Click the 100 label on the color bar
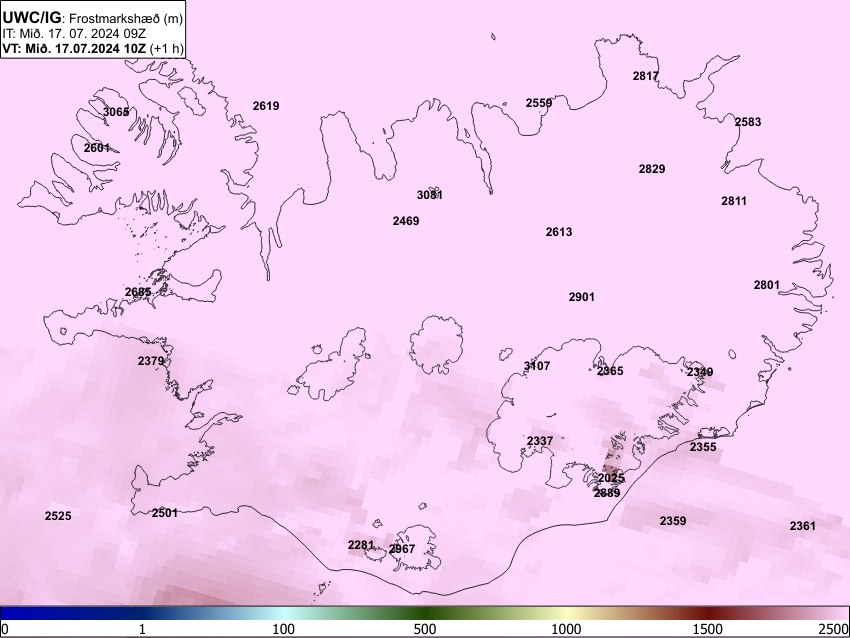 click(284, 629)
